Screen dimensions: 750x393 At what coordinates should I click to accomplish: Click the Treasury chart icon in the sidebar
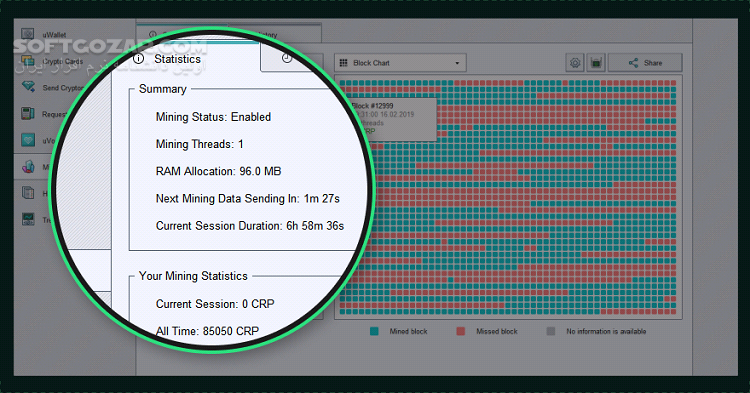[28, 219]
